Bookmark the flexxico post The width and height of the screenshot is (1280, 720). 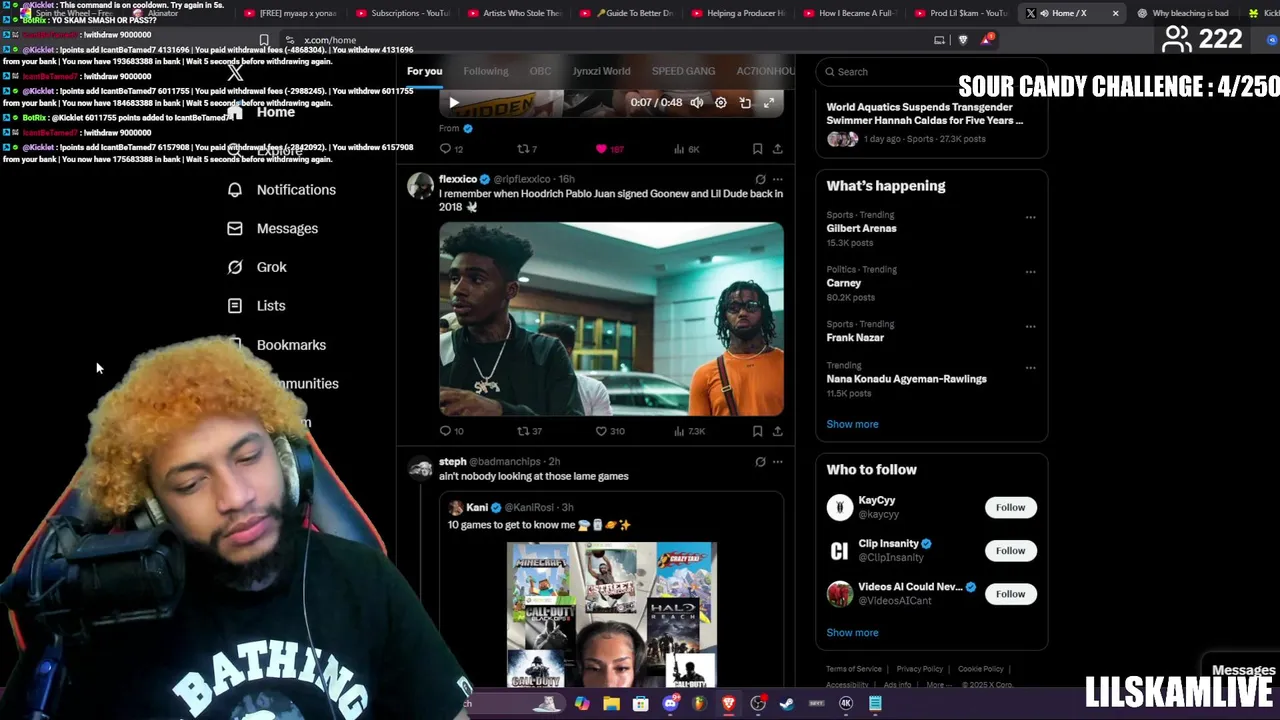(x=757, y=431)
